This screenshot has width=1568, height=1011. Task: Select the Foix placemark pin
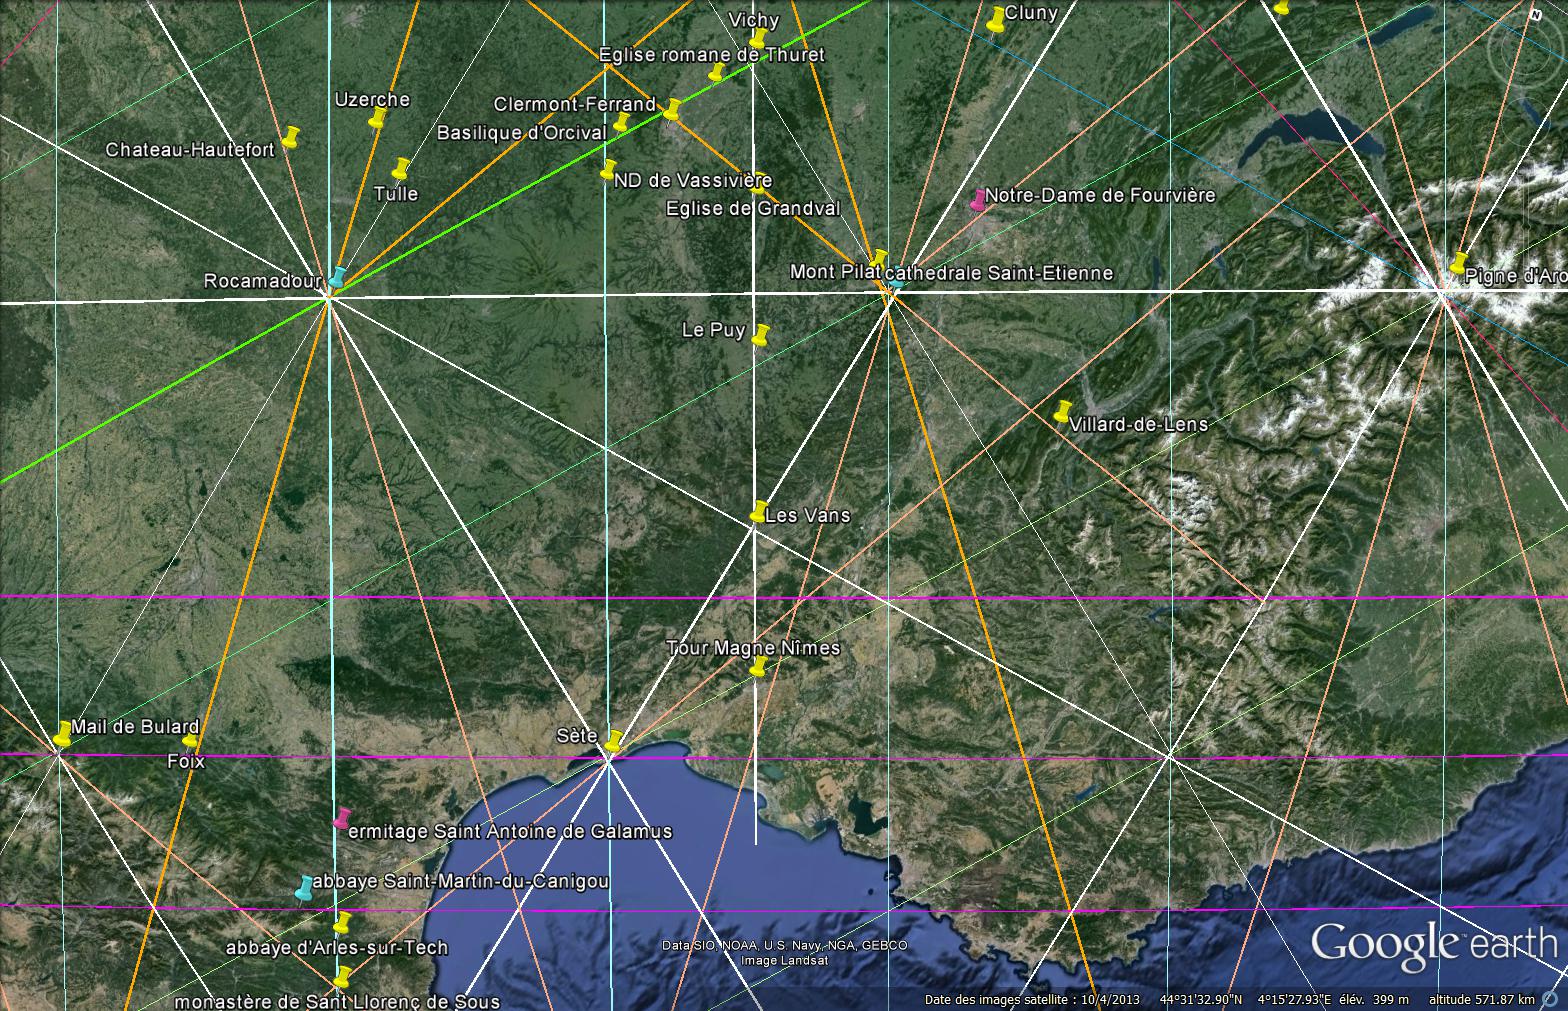tap(190, 740)
